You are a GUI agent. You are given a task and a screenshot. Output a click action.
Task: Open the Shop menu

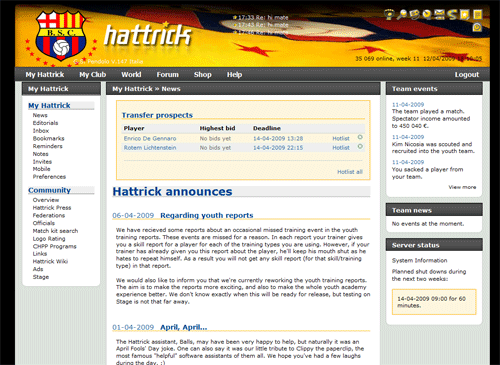pos(203,75)
